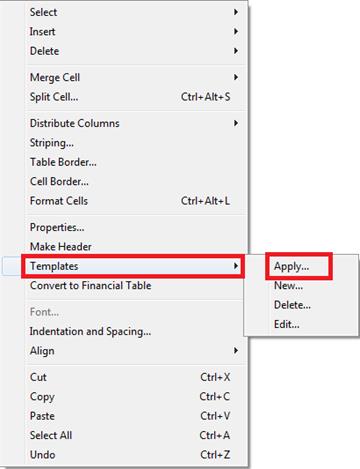
Task: Open the Delete submenu at top
Action: coord(133,51)
